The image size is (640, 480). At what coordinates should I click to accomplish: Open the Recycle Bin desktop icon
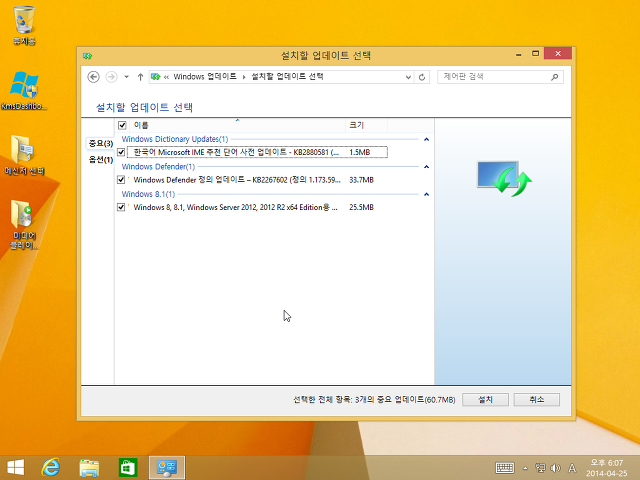[24, 24]
